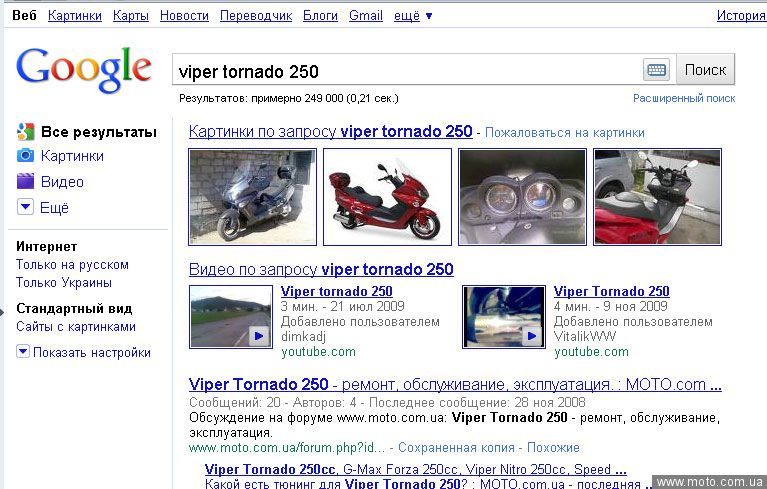This screenshot has width=767, height=489.
Task: Play the dimkadj video thumbnail
Action: [231, 317]
